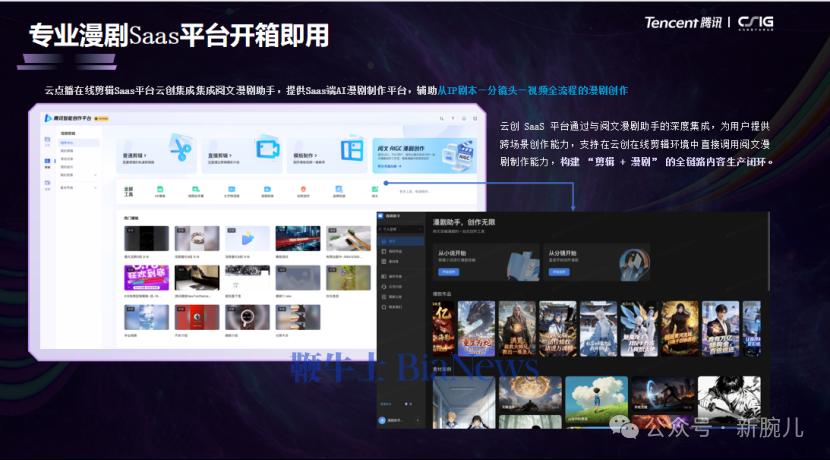
Task: Click the start button under 从分镜开始
Action: 559,272
